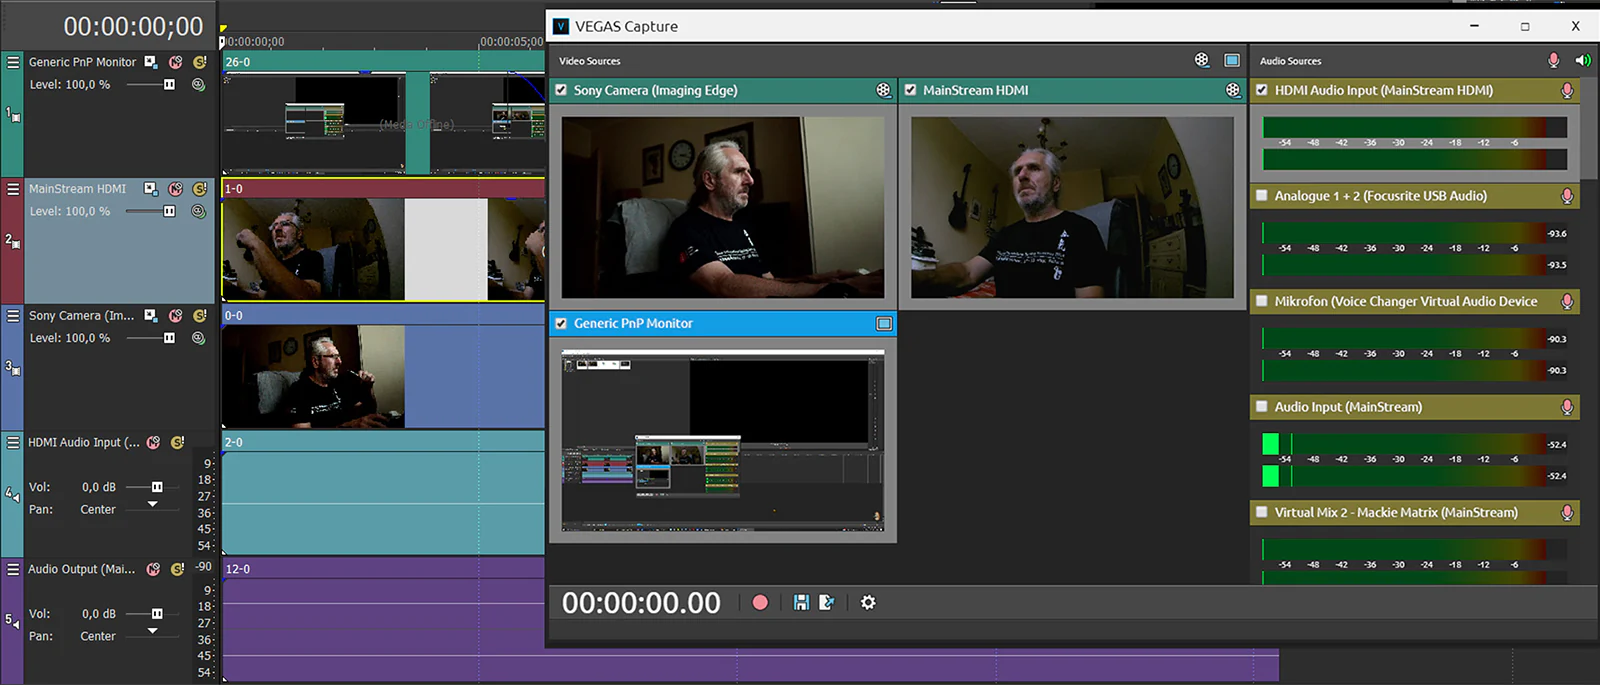Open MainStream HDMI track hamburger menu
Screen dimensions: 1600x685
click(13, 189)
